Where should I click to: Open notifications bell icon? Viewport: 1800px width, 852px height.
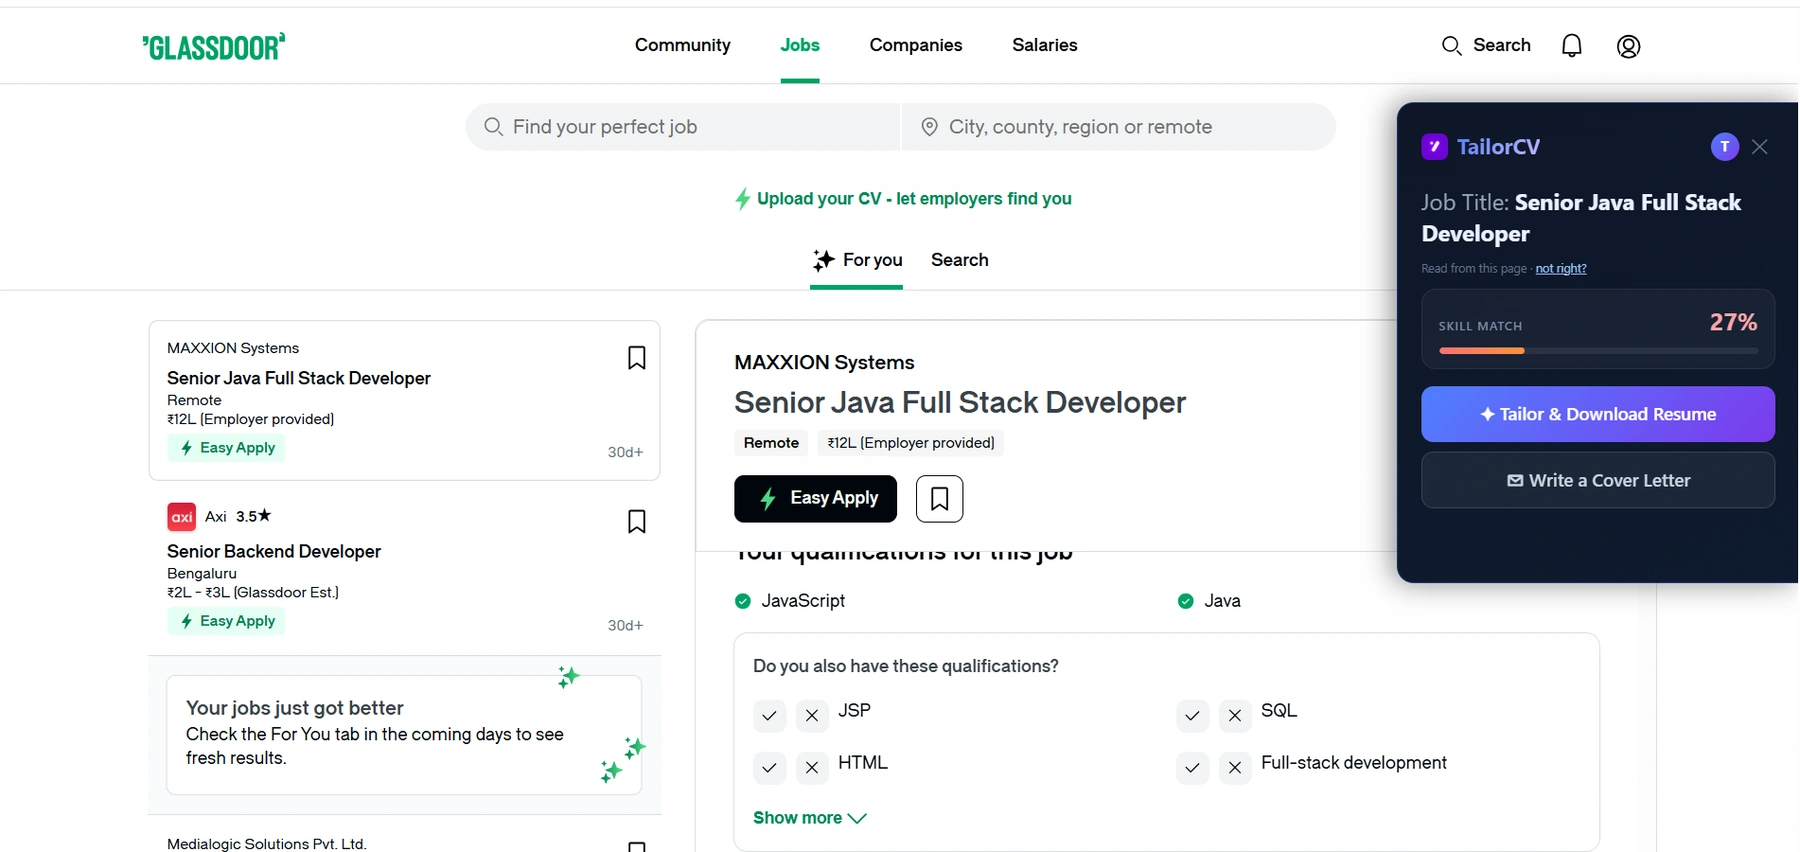pyautogui.click(x=1572, y=46)
